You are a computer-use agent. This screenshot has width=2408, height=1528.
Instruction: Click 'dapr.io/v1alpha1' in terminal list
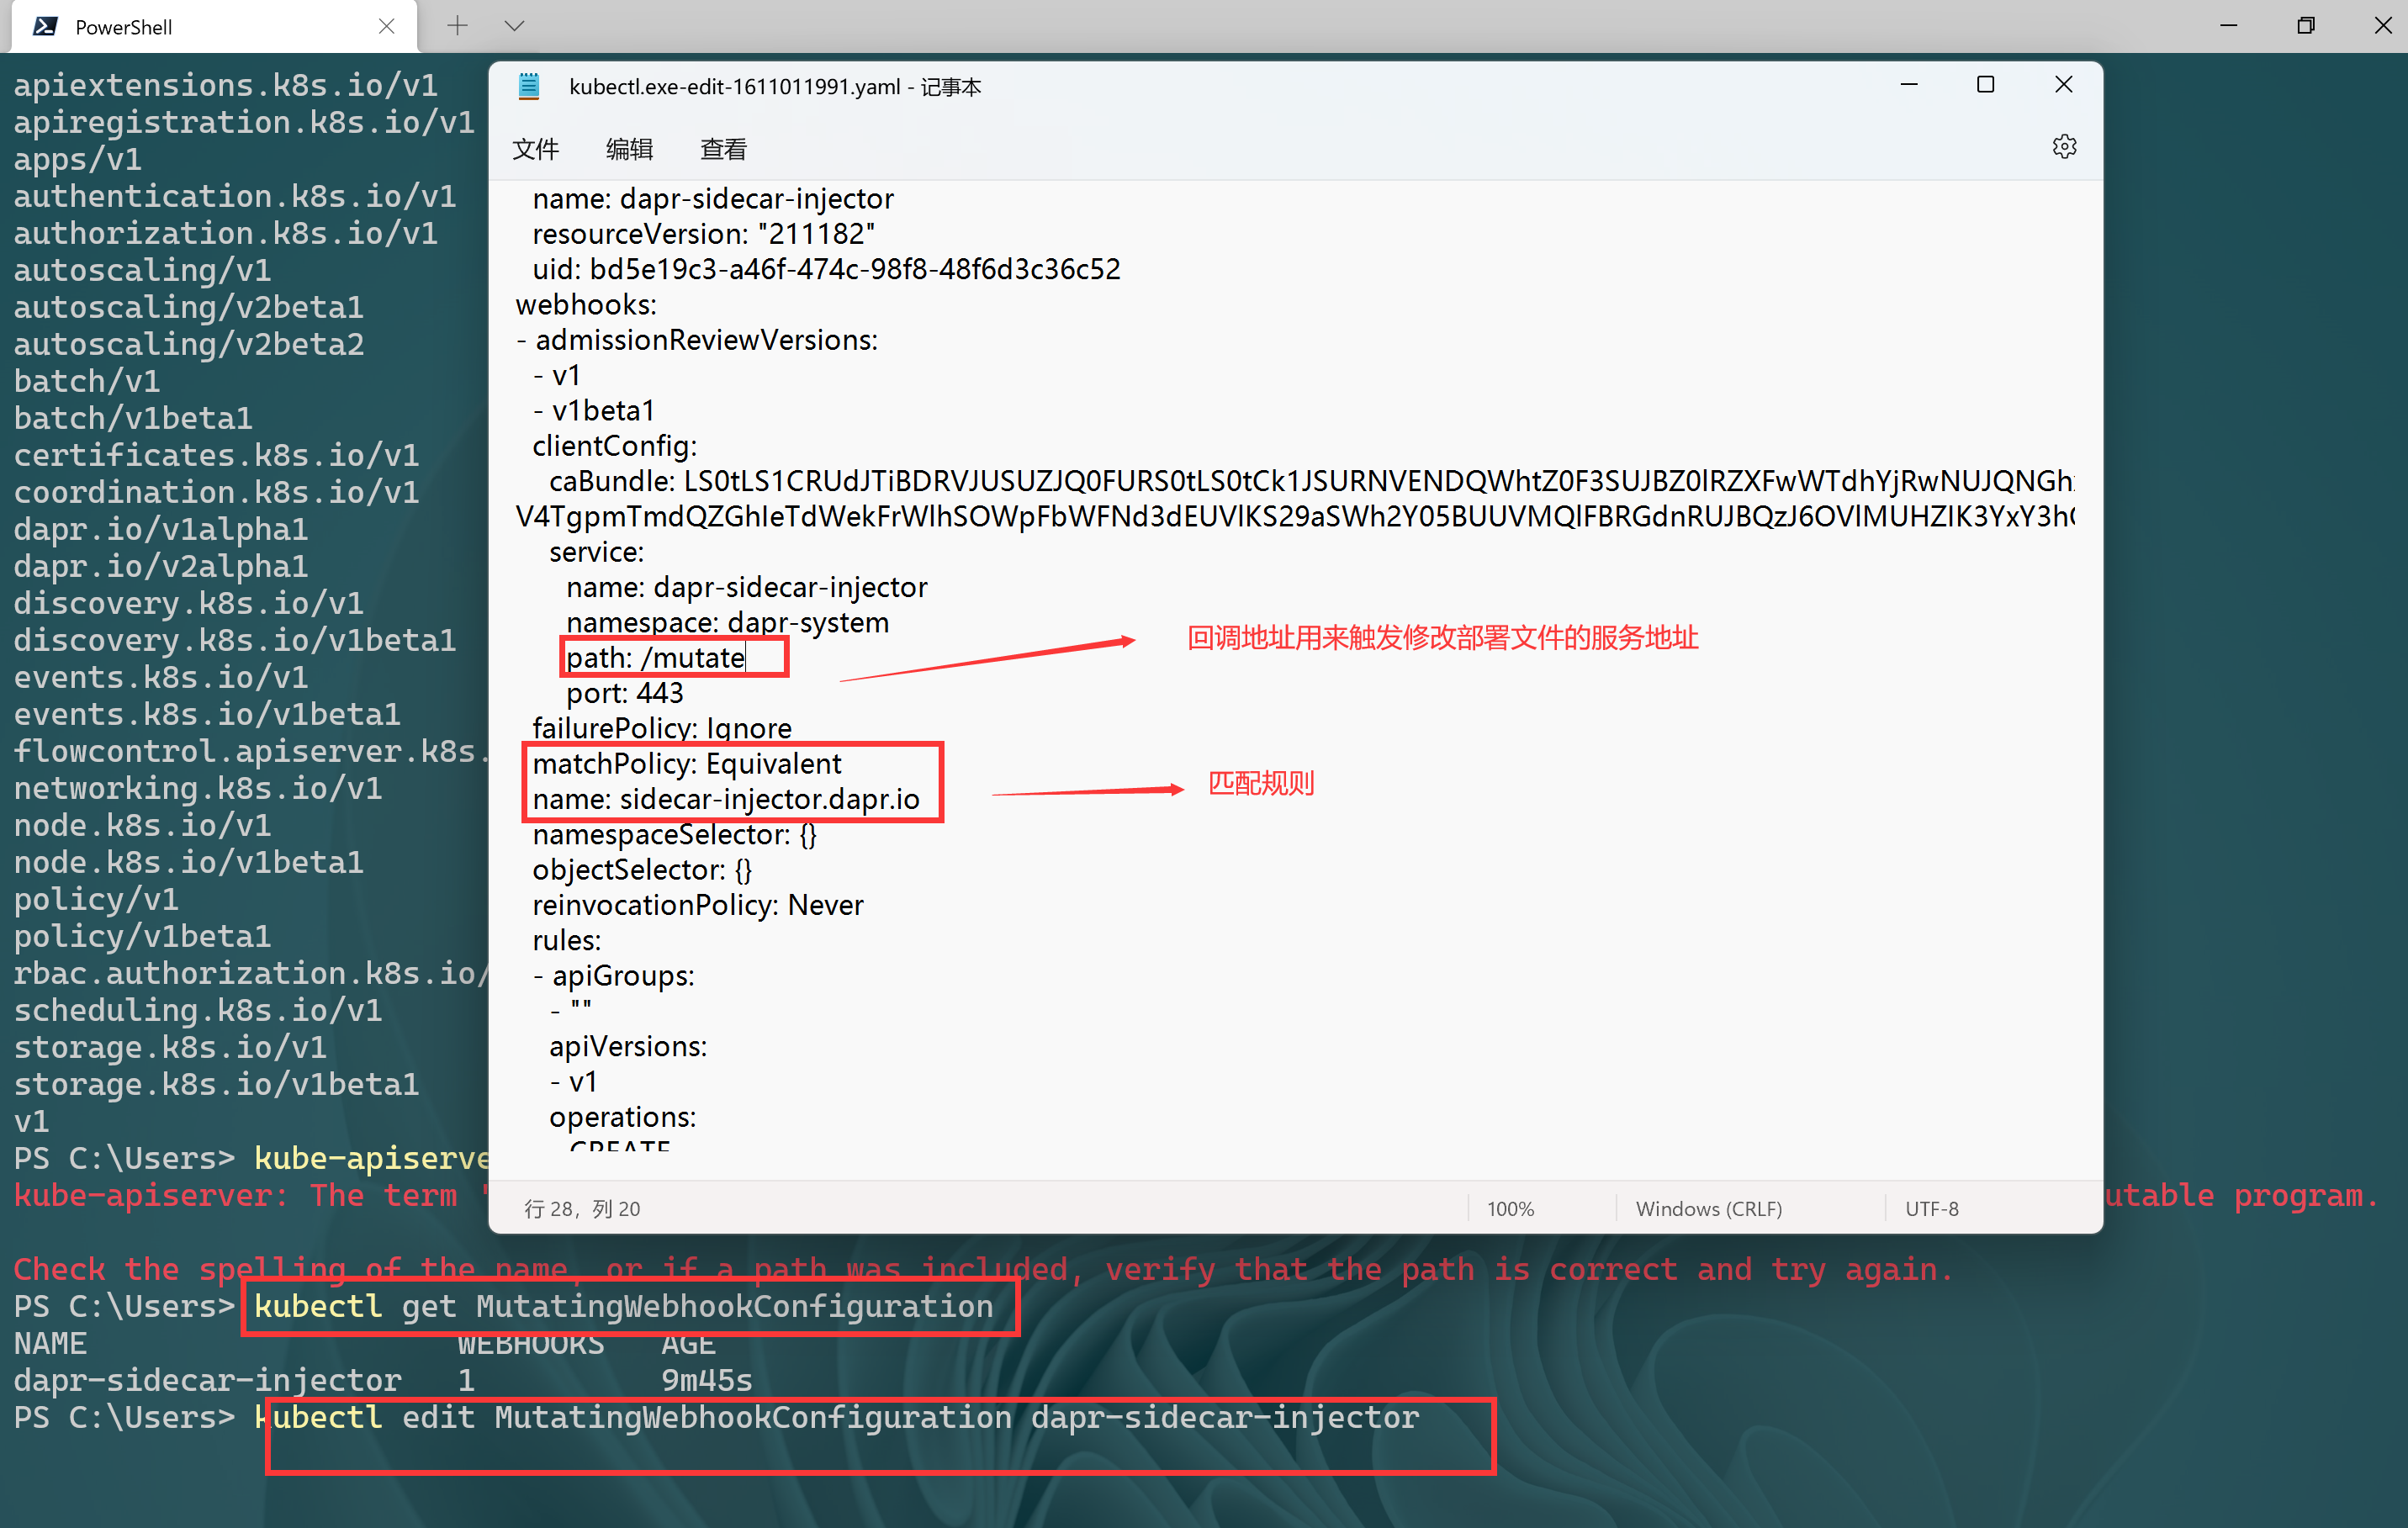coord(160,529)
